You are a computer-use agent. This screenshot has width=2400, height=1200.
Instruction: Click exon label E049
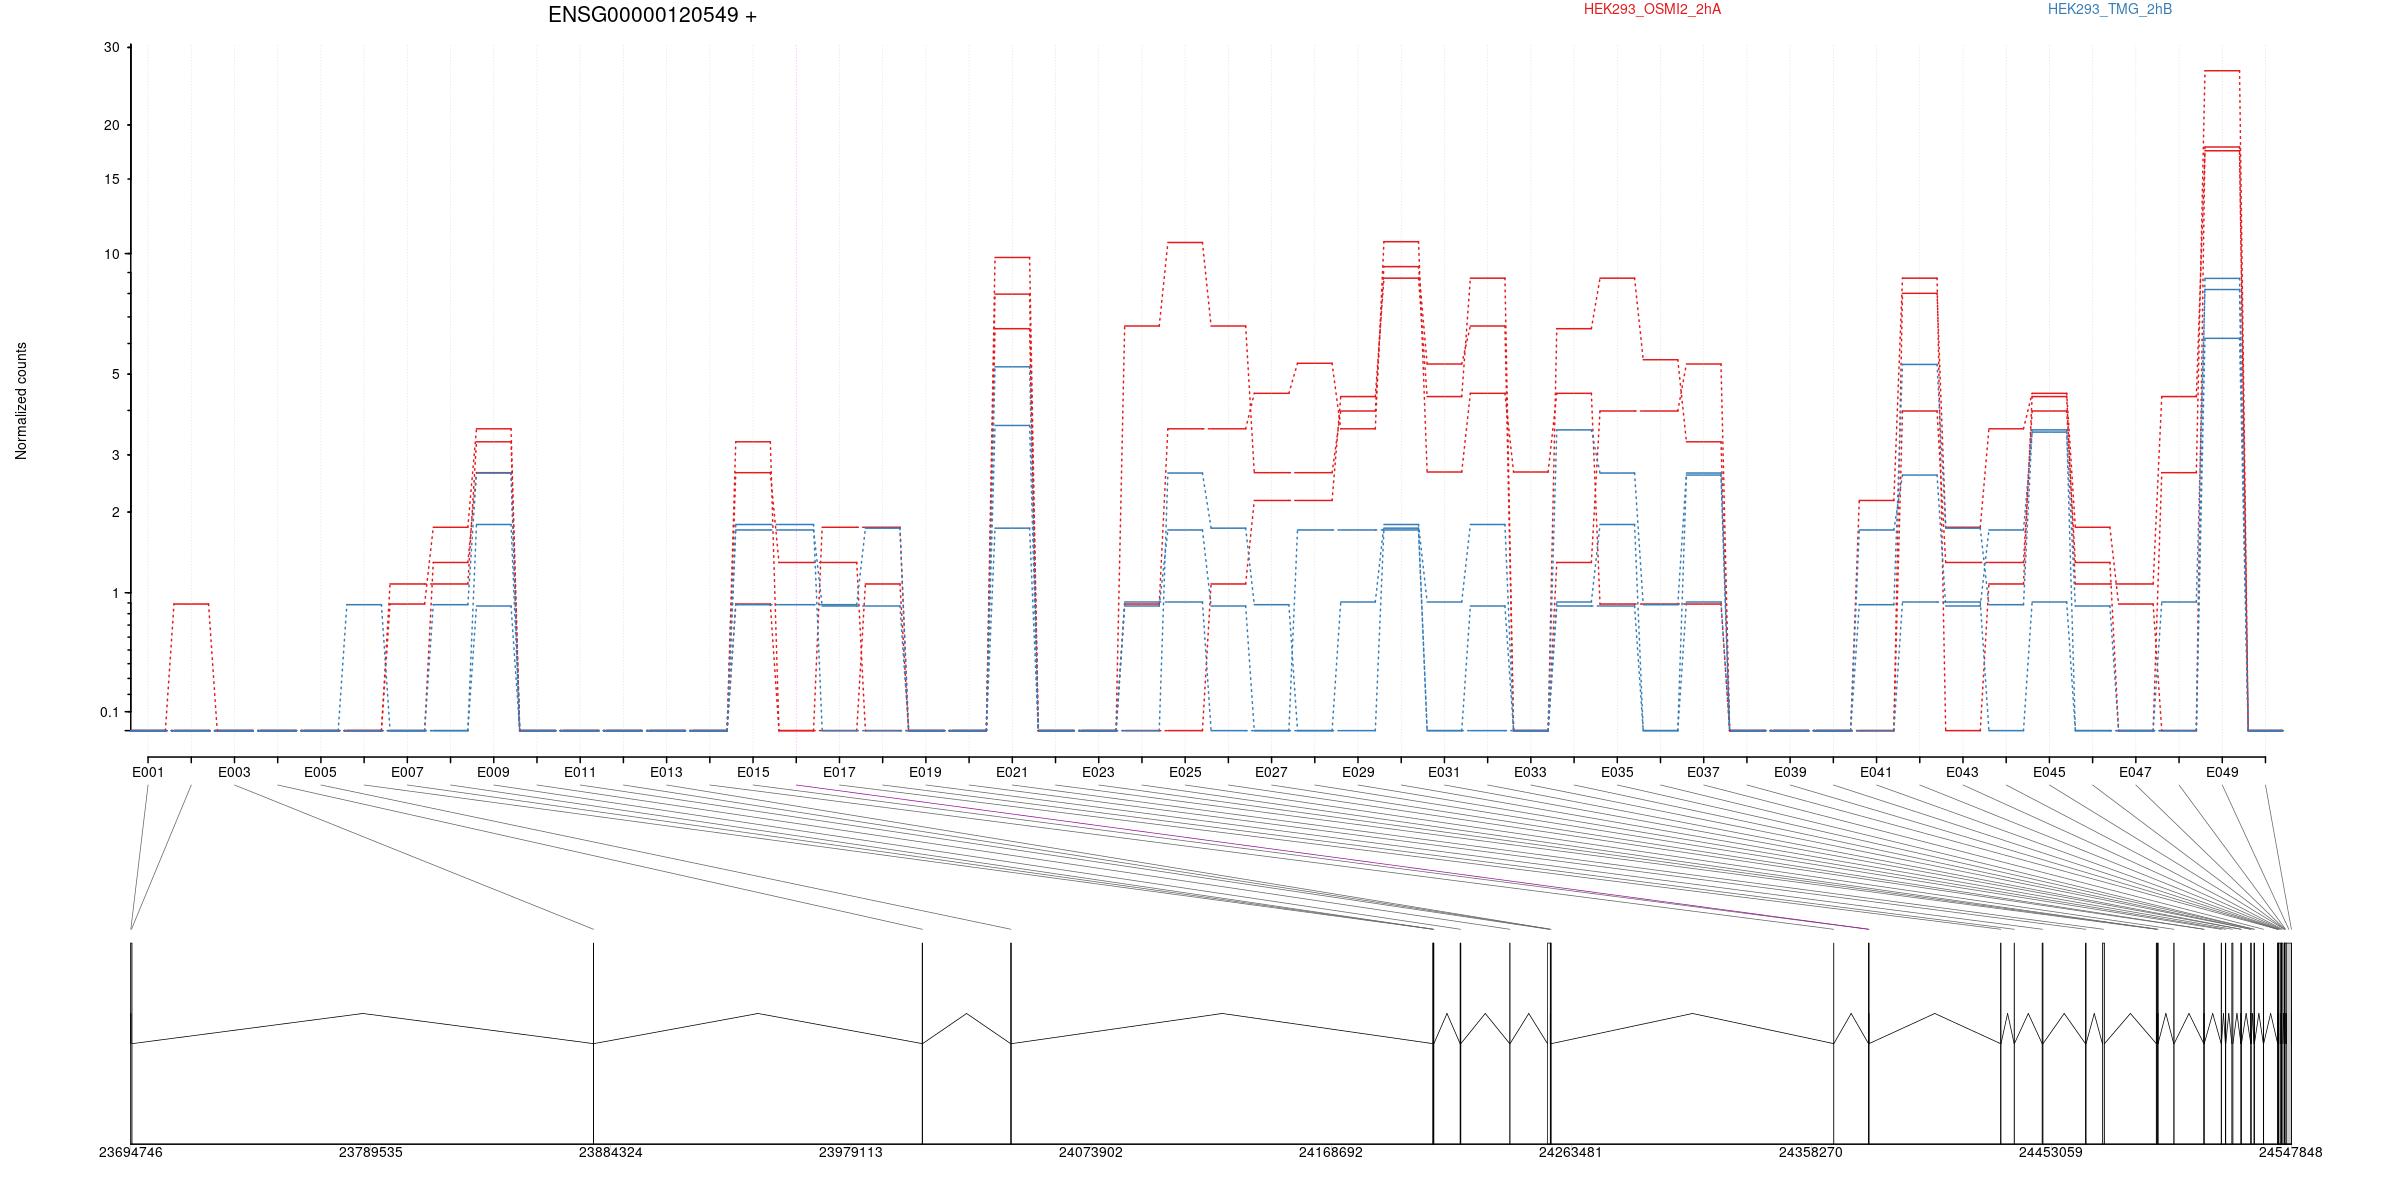pyautogui.click(x=2222, y=772)
